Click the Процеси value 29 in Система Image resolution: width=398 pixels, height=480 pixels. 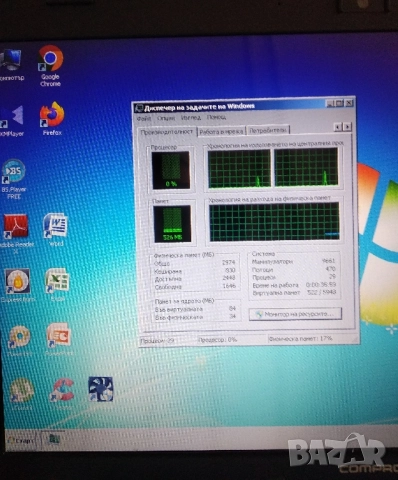(332, 277)
